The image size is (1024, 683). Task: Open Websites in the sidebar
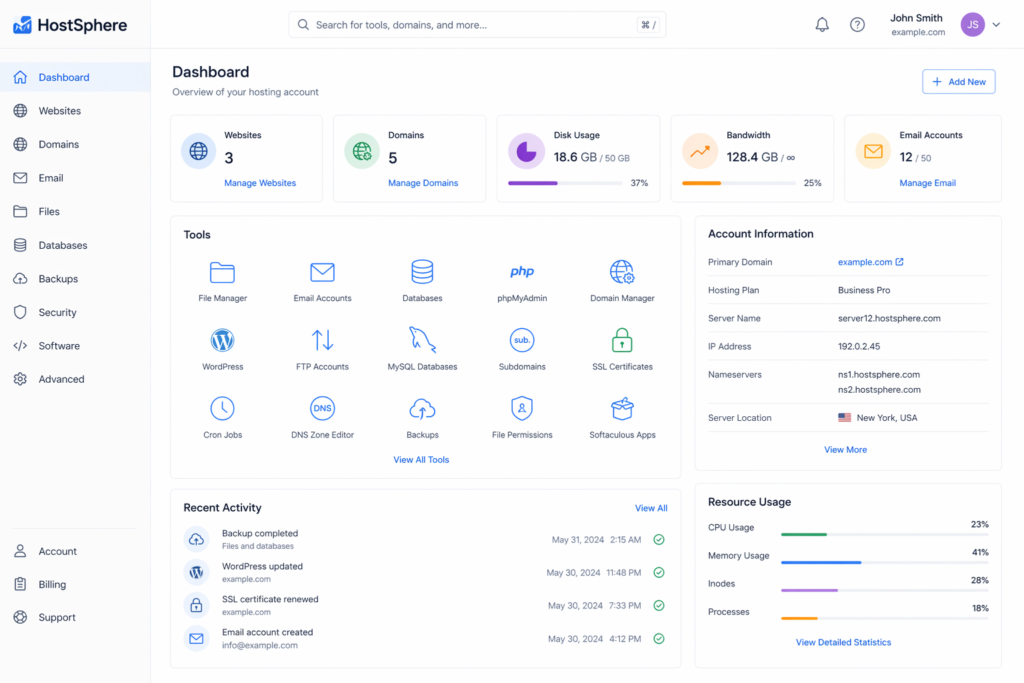click(75, 111)
